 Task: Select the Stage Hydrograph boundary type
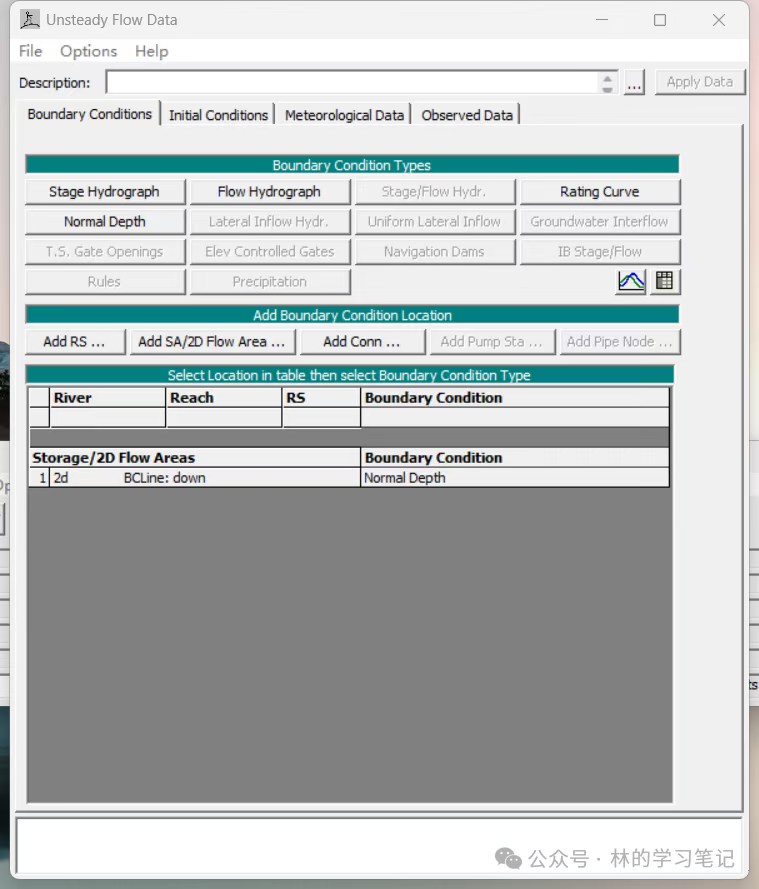pos(104,192)
